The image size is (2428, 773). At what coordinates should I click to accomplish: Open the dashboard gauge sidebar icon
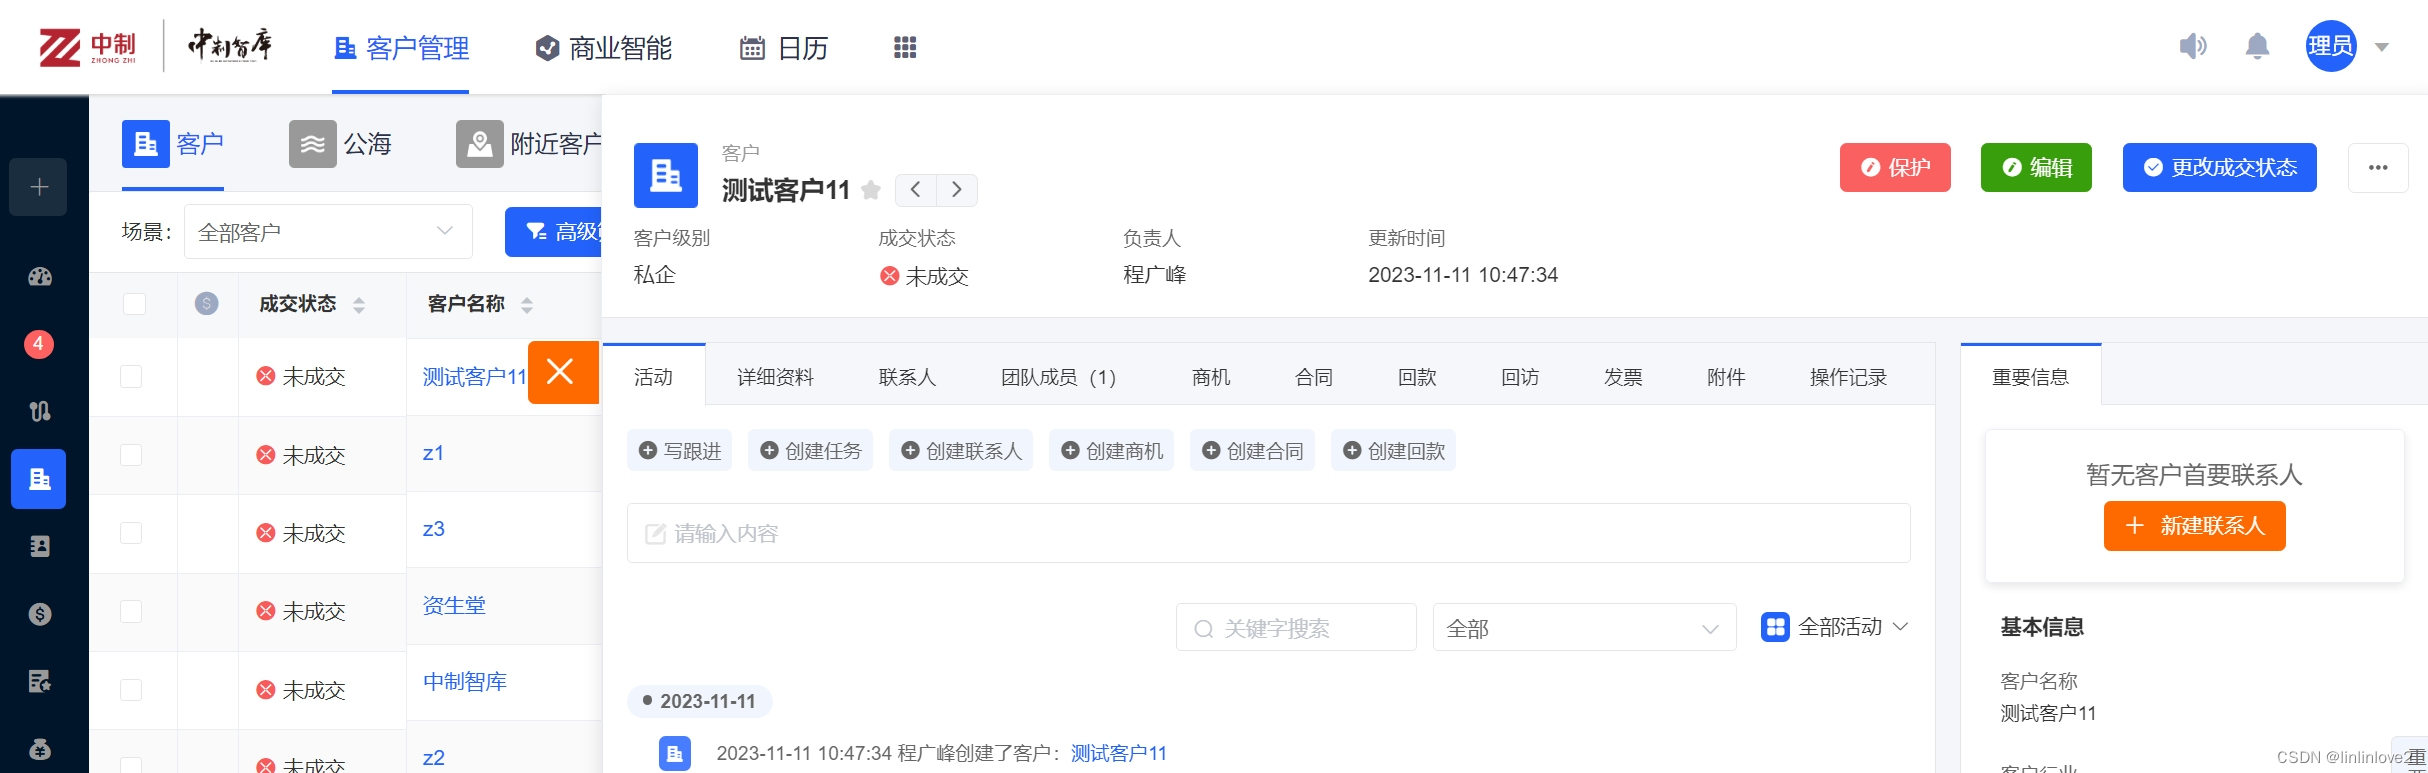[40, 277]
